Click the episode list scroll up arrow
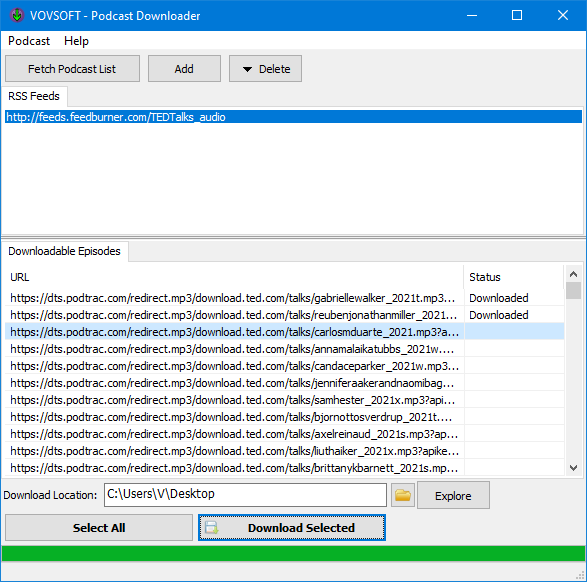Screen dimensions: 587x582 pyautogui.click(x=573, y=274)
